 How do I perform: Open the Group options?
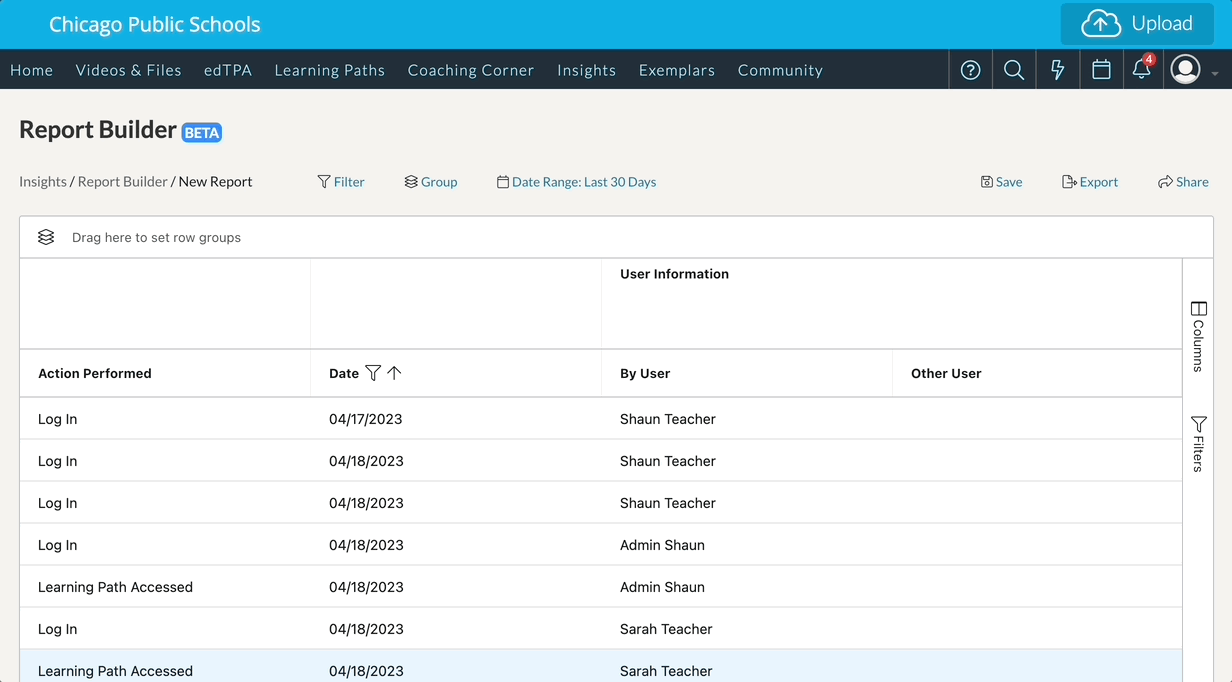[431, 182]
